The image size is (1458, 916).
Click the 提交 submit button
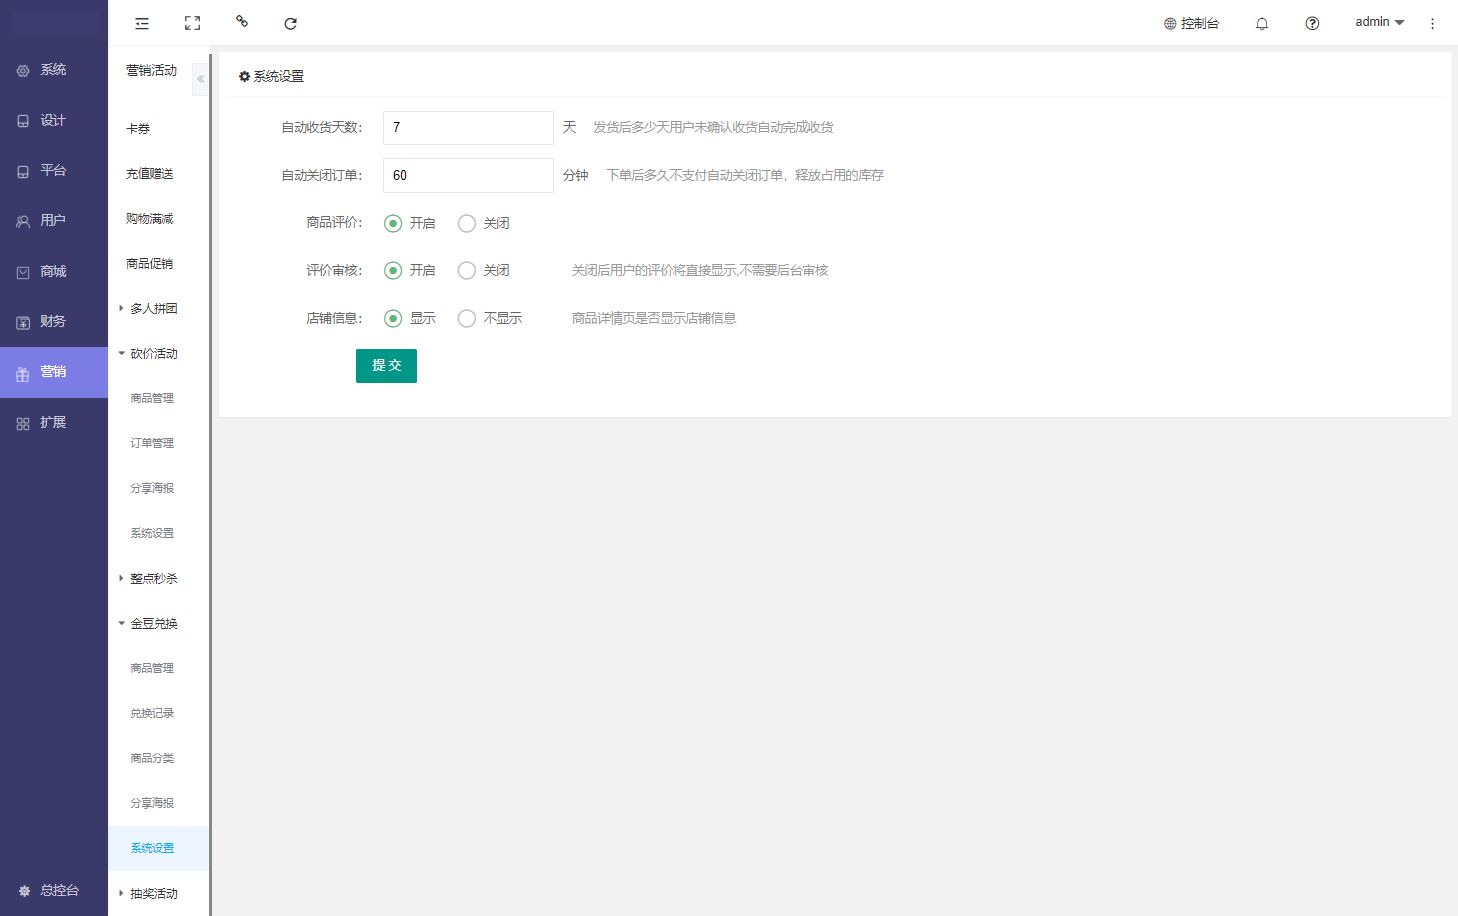coord(386,365)
